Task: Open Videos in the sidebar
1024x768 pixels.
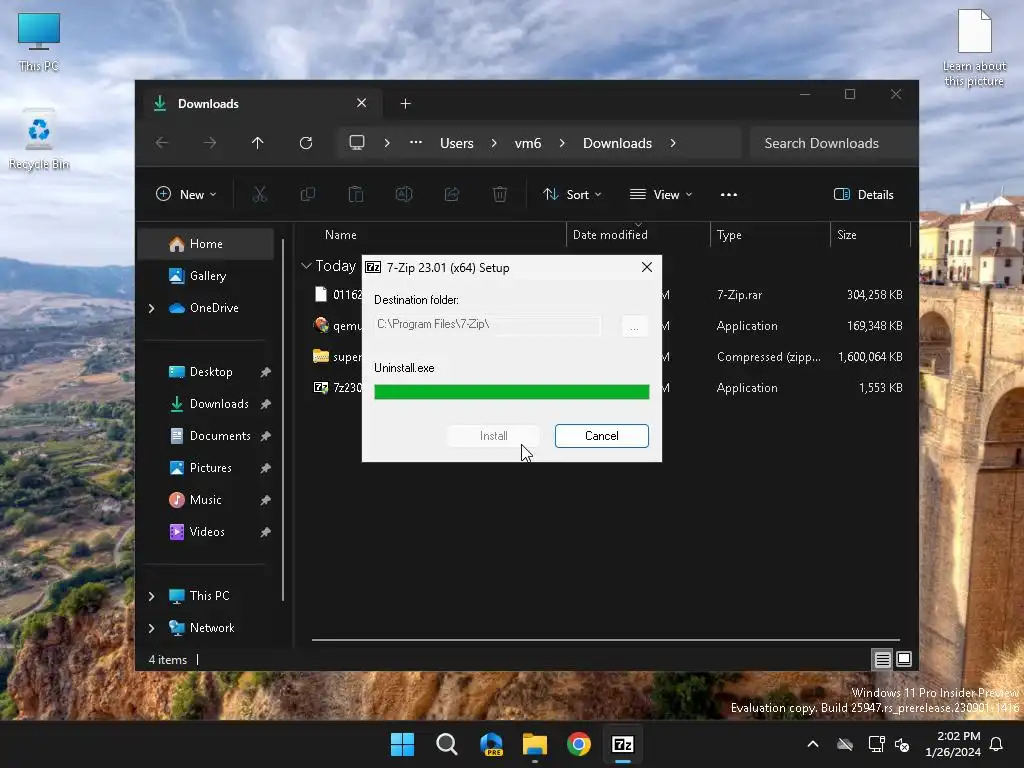Action: 207,532
